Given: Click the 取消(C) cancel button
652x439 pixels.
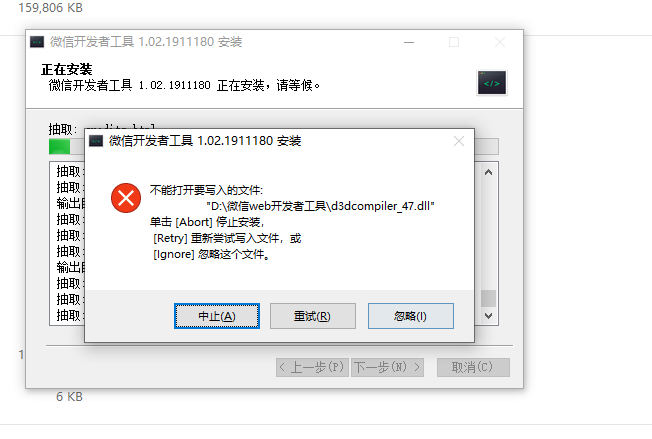Looking at the screenshot, I should [x=473, y=367].
